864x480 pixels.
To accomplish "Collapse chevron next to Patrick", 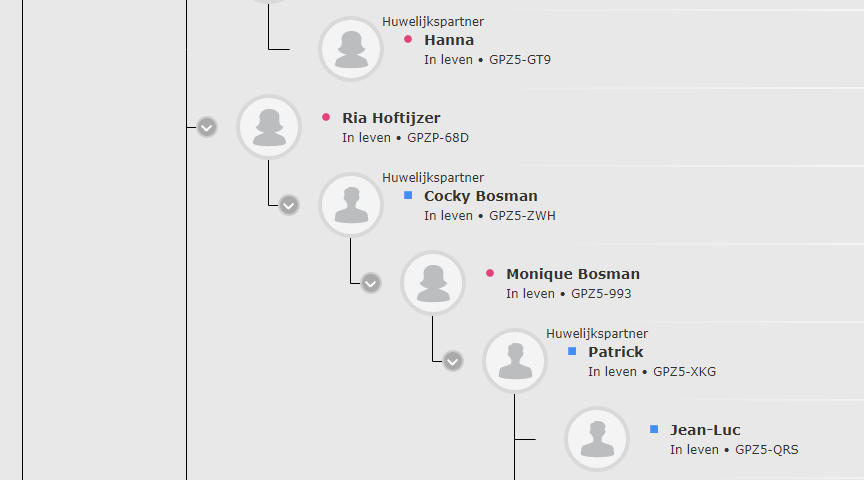I will pyautogui.click(x=452, y=362).
